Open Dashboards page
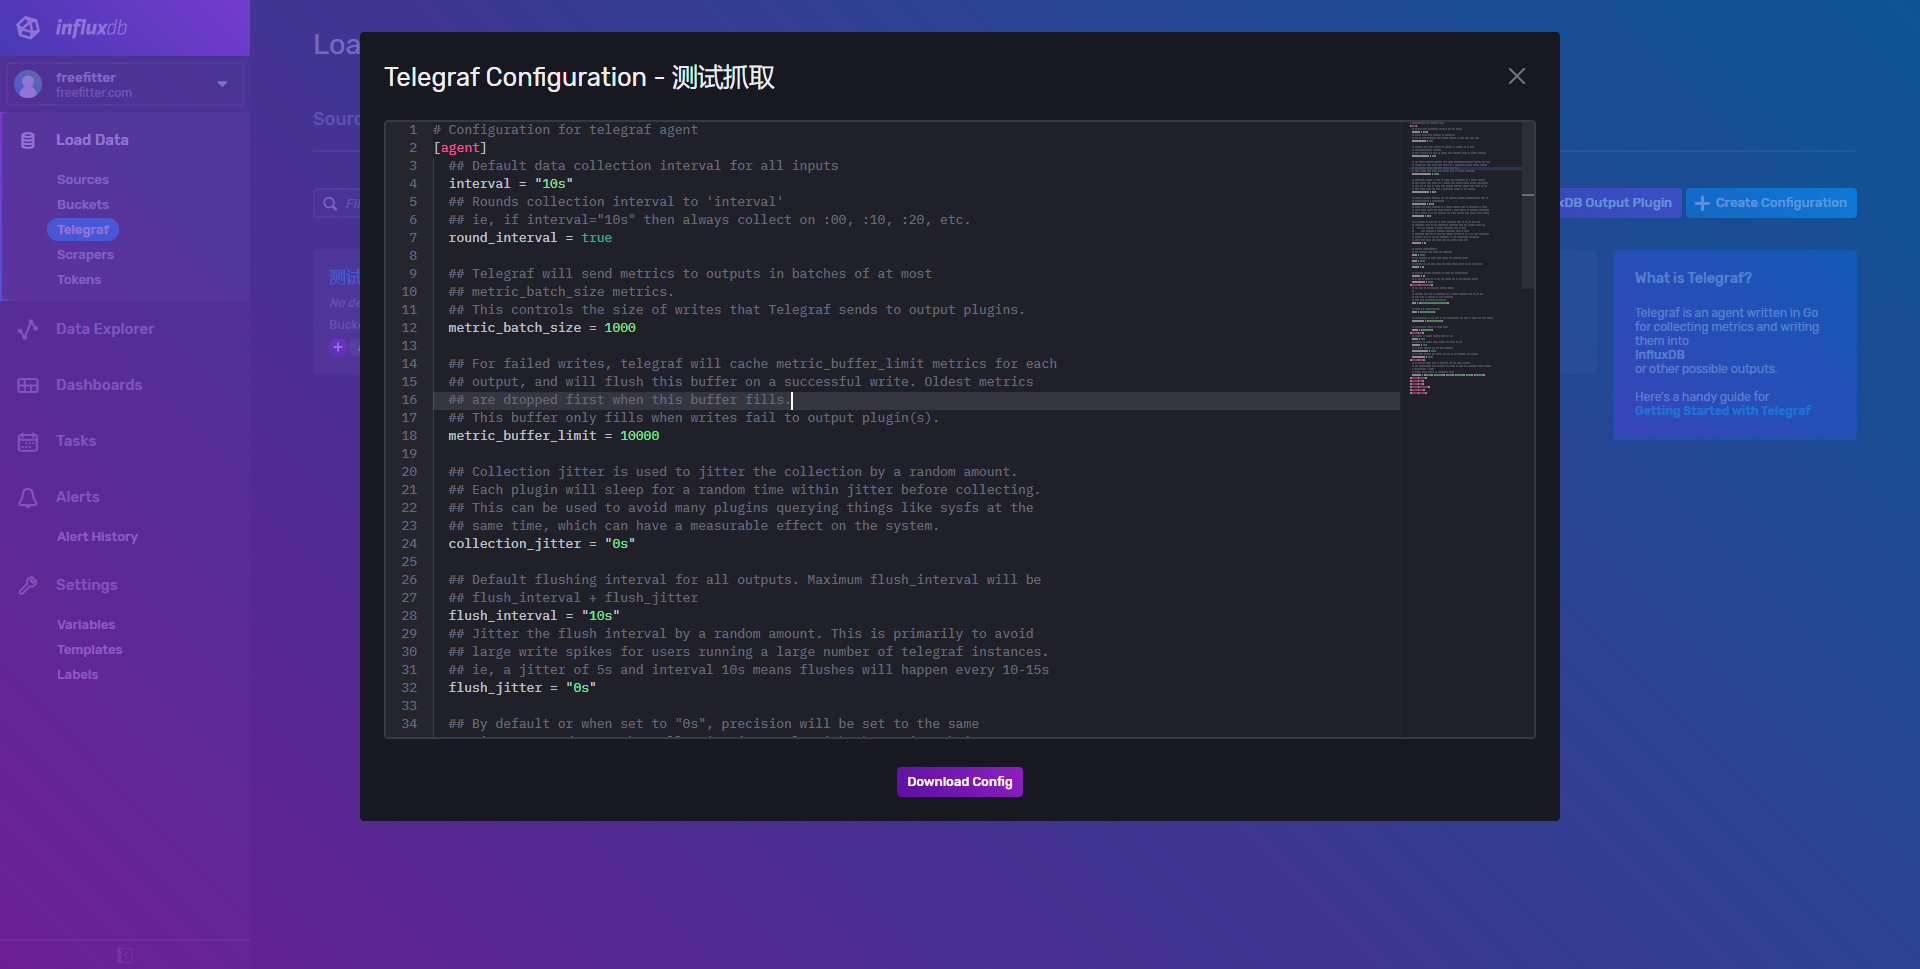The height and width of the screenshot is (969, 1920). tap(99, 385)
